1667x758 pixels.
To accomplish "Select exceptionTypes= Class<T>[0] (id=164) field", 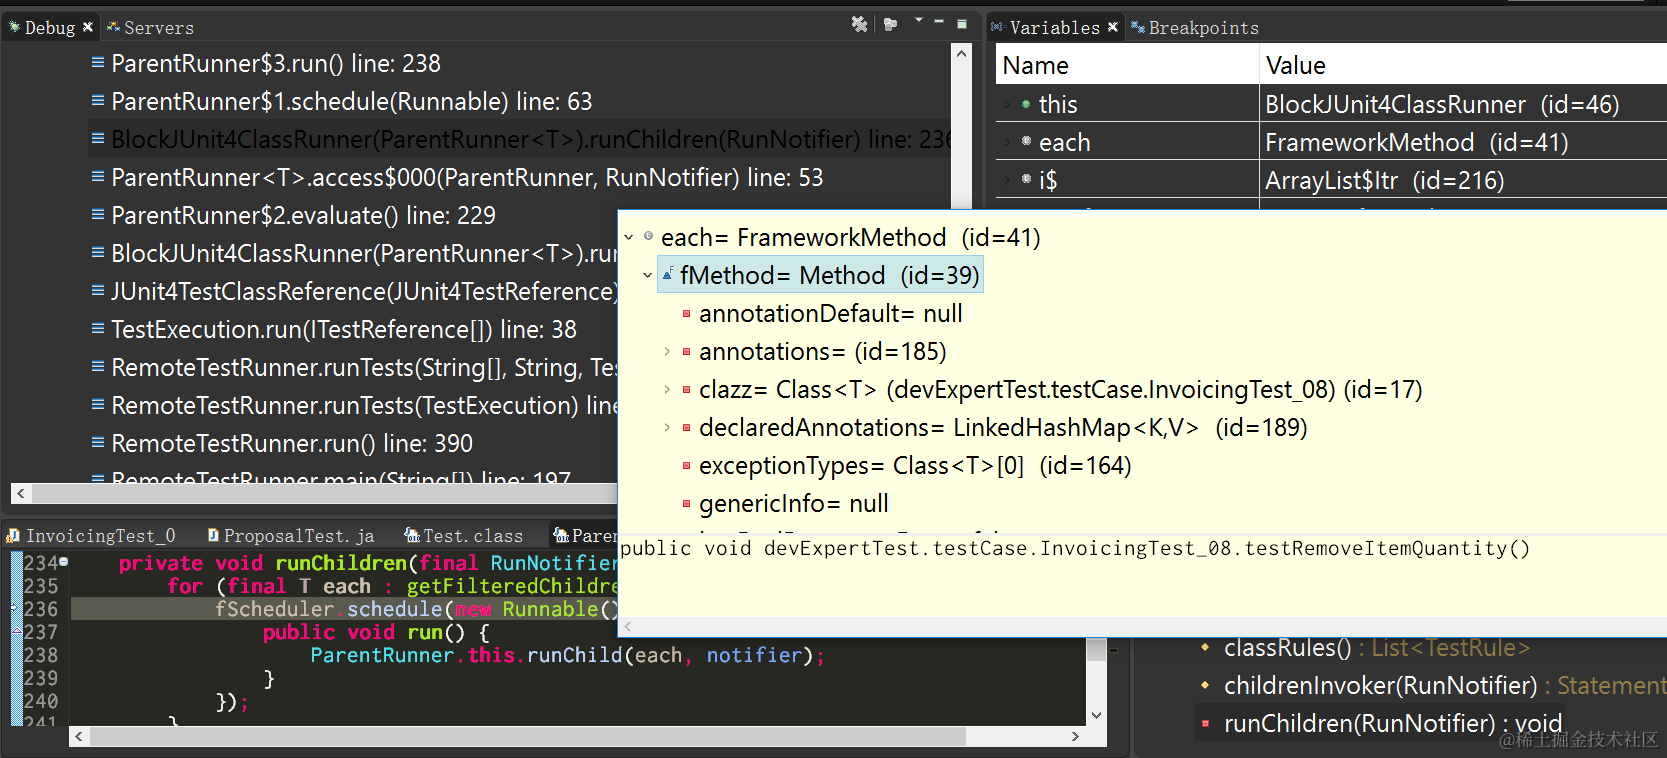I will pos(915,466).
